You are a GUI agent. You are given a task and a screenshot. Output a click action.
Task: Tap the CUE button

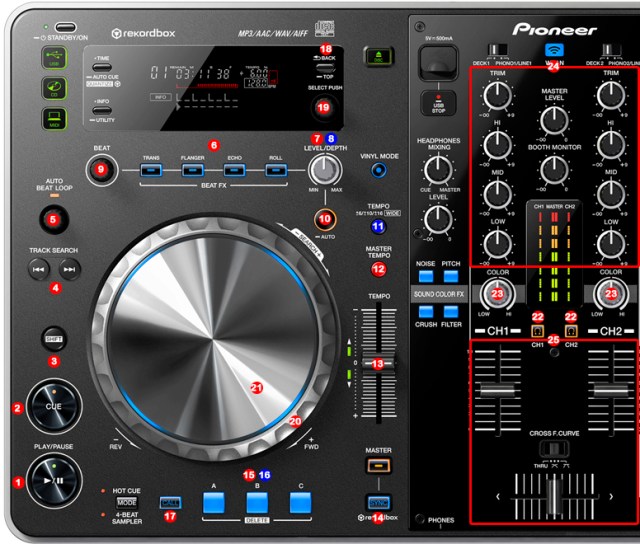[x=54, y=406]
